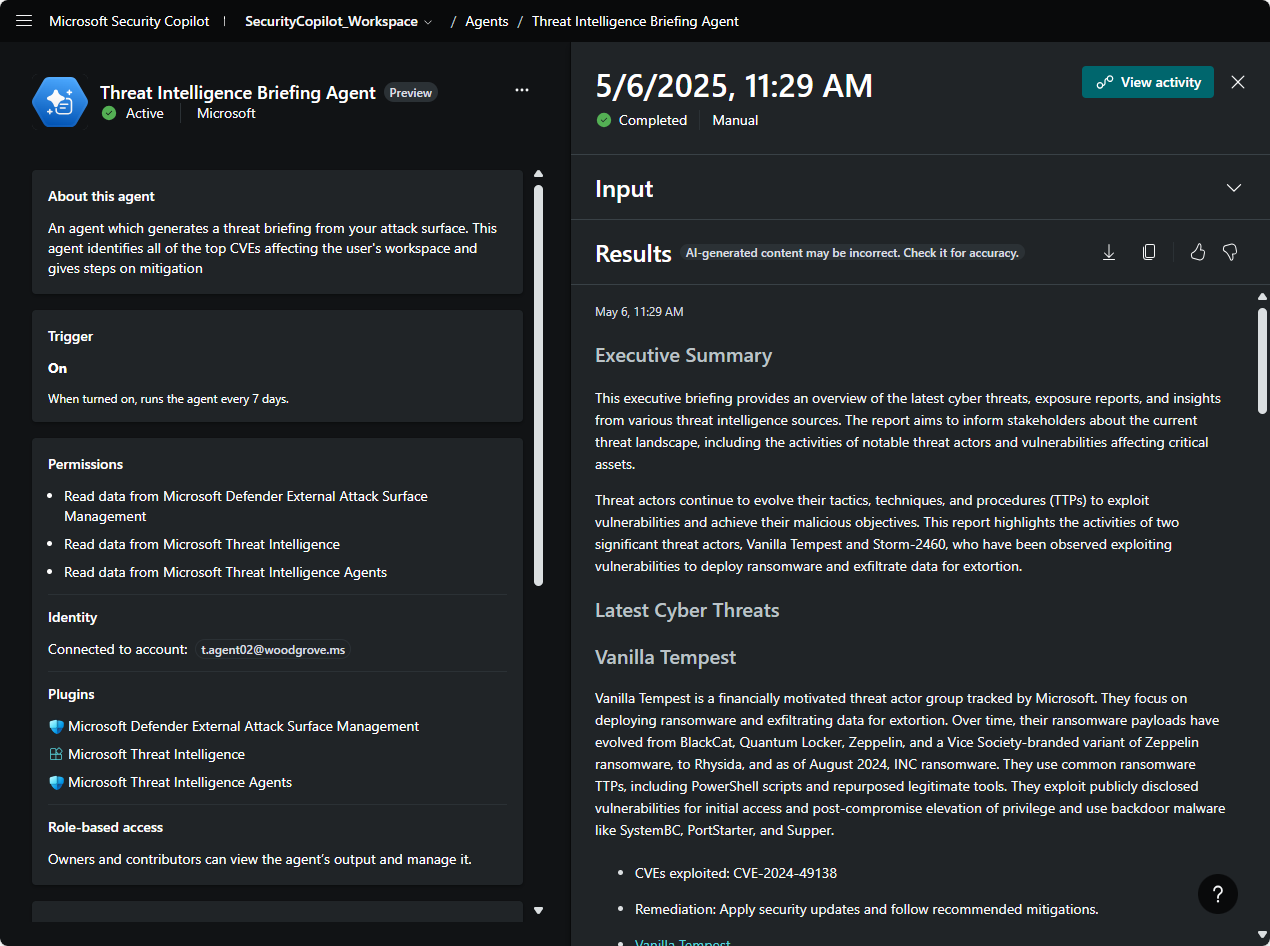Open the hamburger navigation menu
This screenshot has height=946, width=1270.
click(24, 21)
